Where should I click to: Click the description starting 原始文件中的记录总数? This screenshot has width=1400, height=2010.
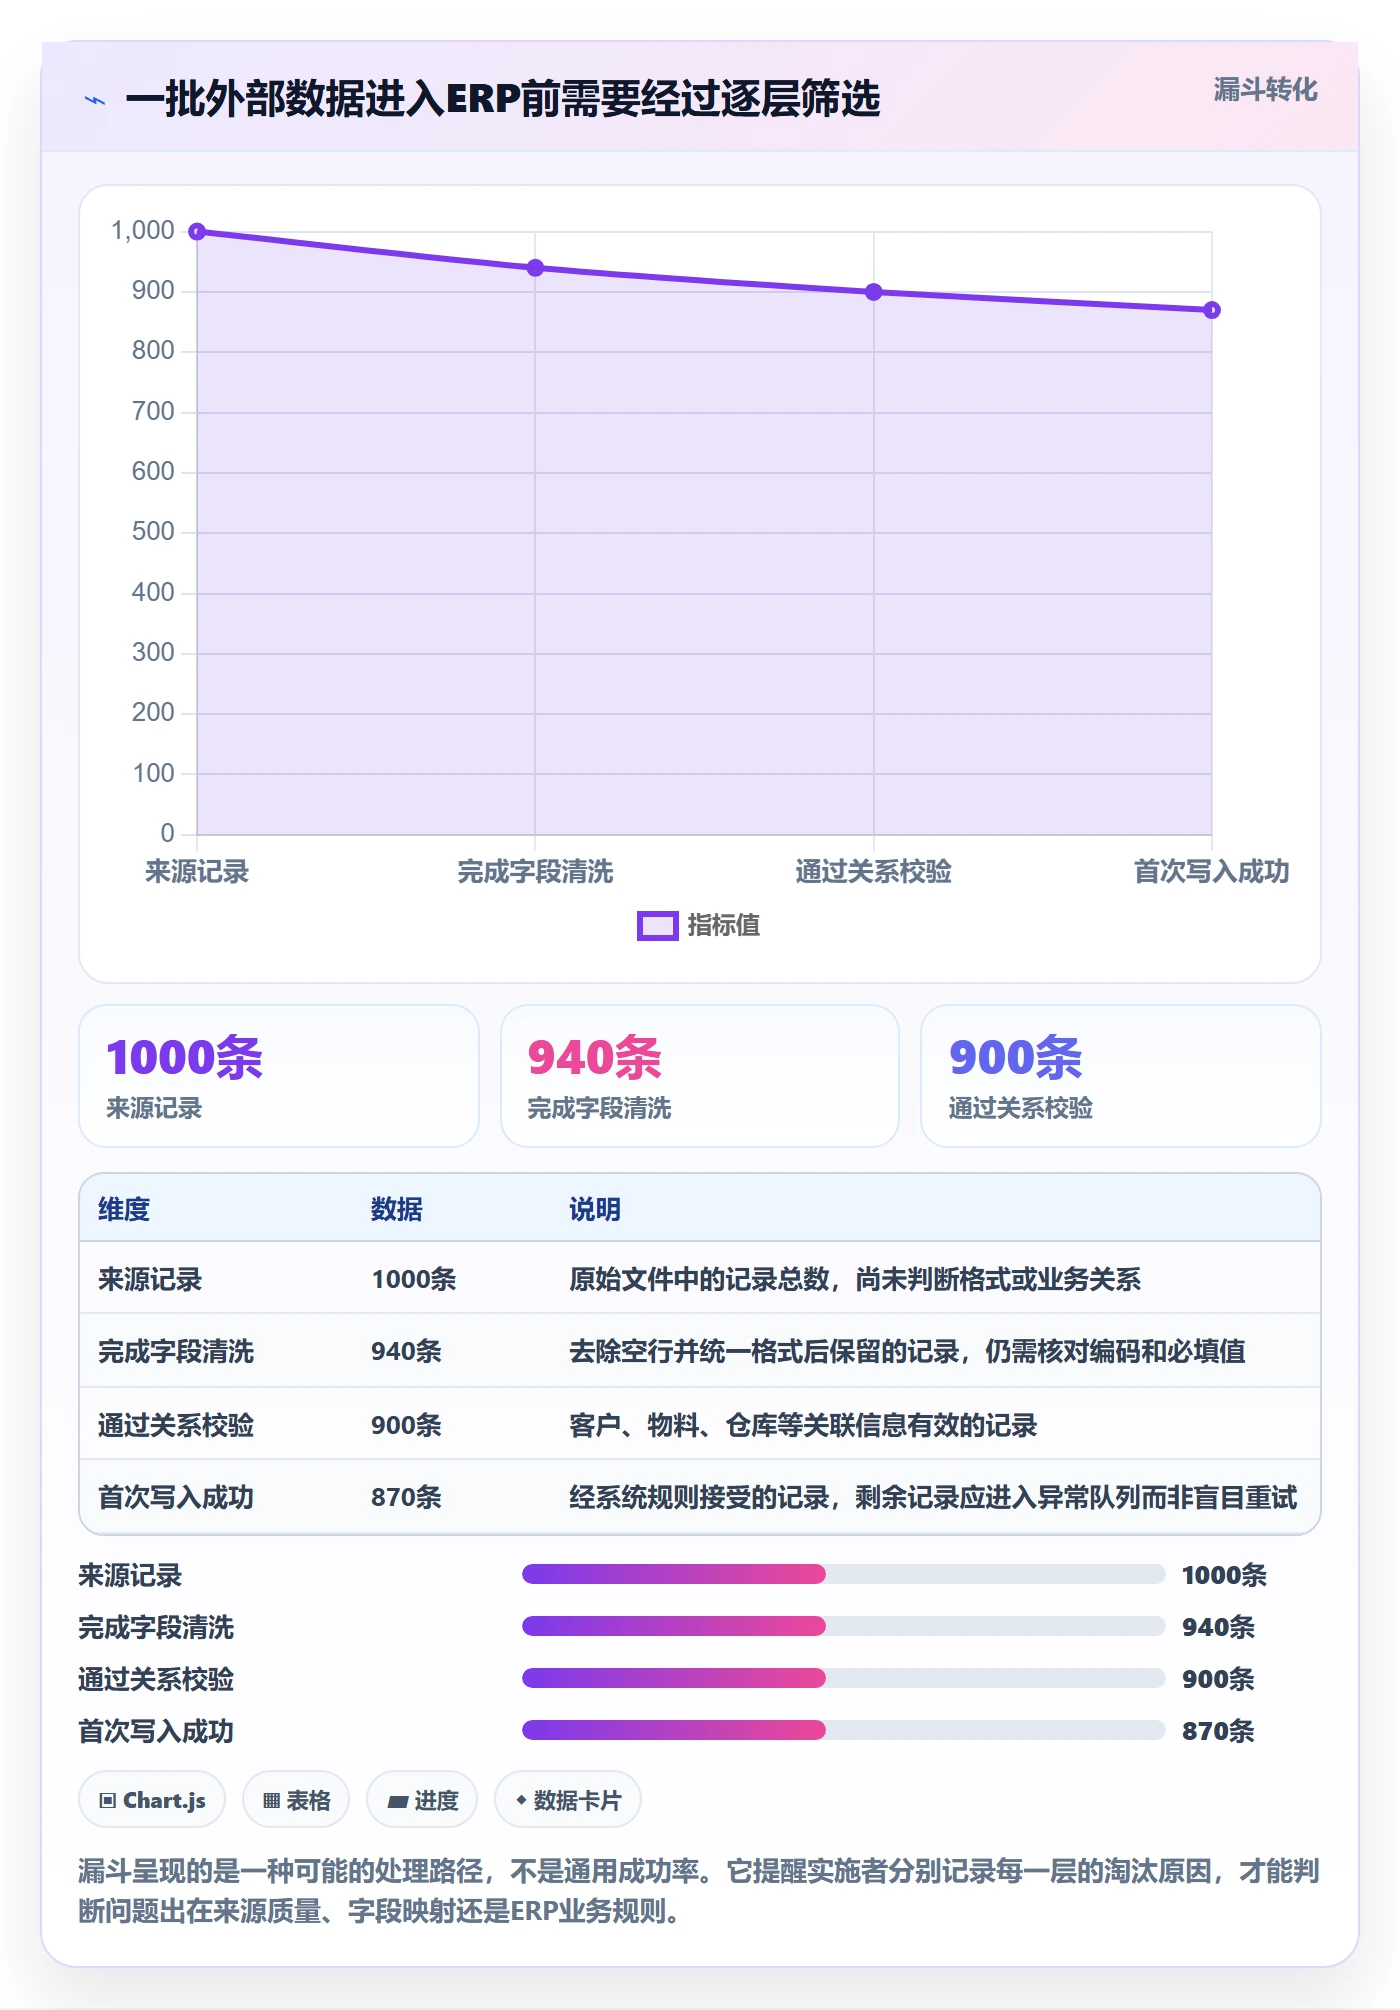[855, 1280]
